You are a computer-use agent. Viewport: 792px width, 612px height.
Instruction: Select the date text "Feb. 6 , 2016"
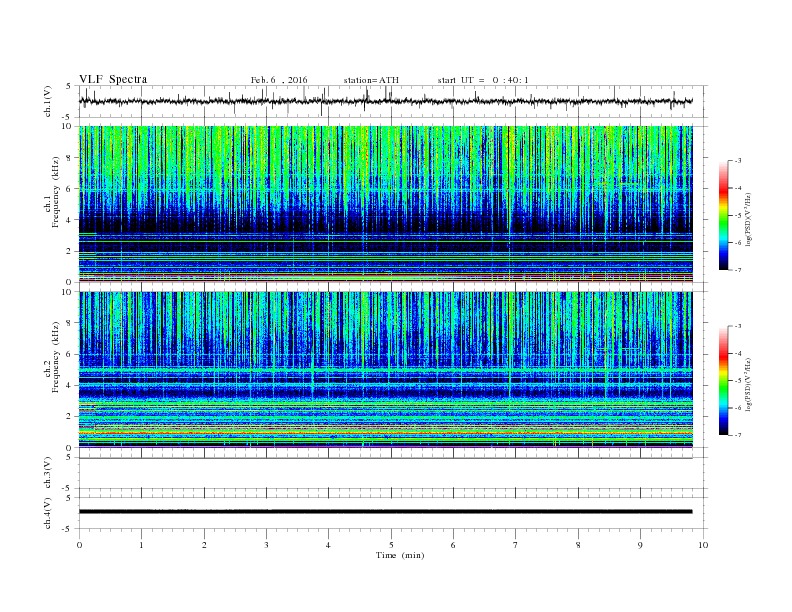click(279, 80)
